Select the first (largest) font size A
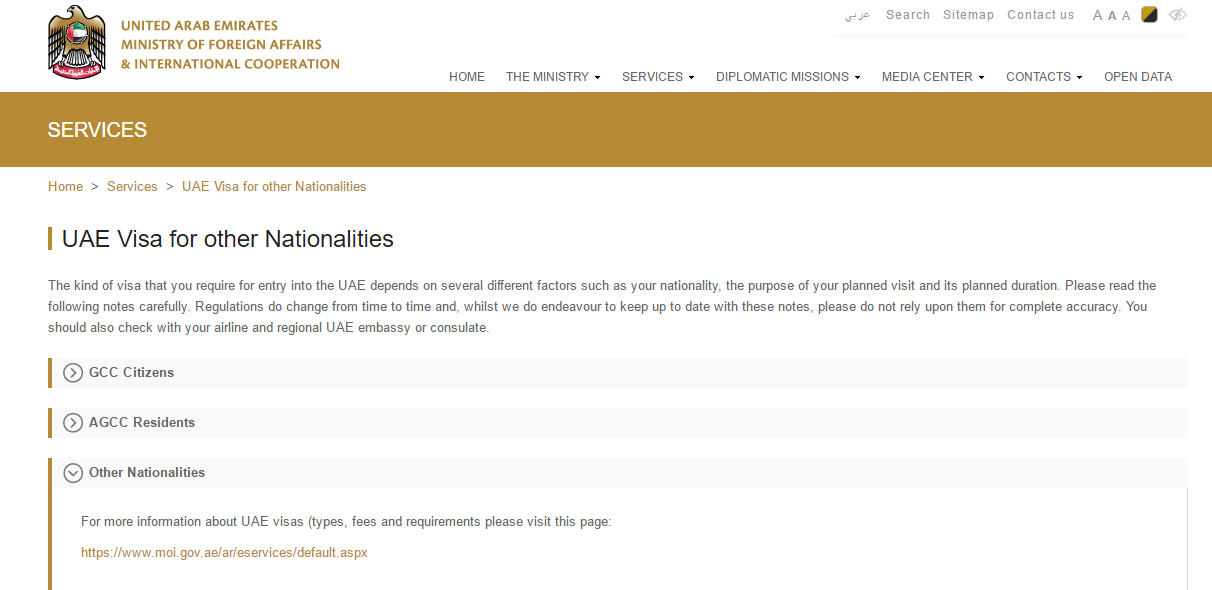The height and width of the screenshot is (590, 1212). coord(1098,16)
